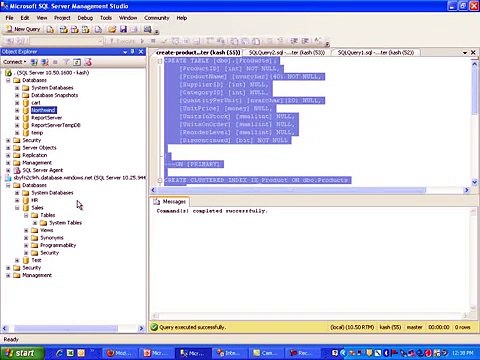Click the Filter funnel icon in Object Explorer

pos(66,62)
